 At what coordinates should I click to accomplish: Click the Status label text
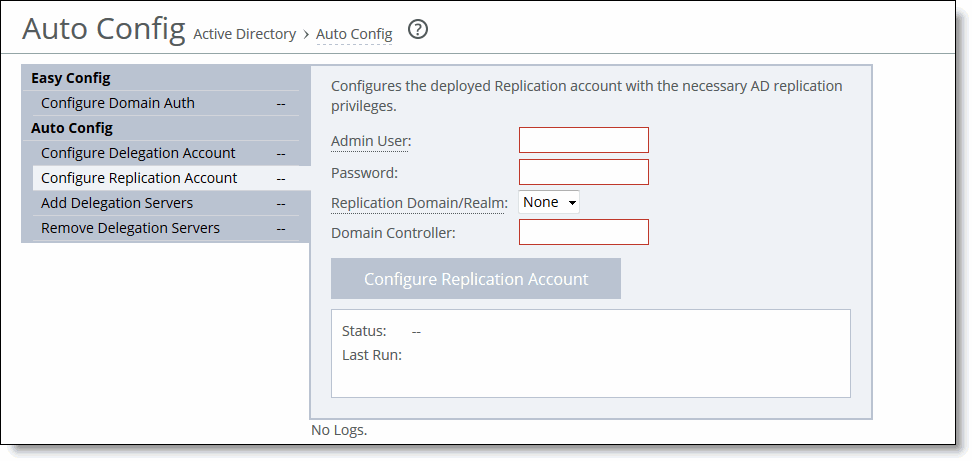click(364, 331)
